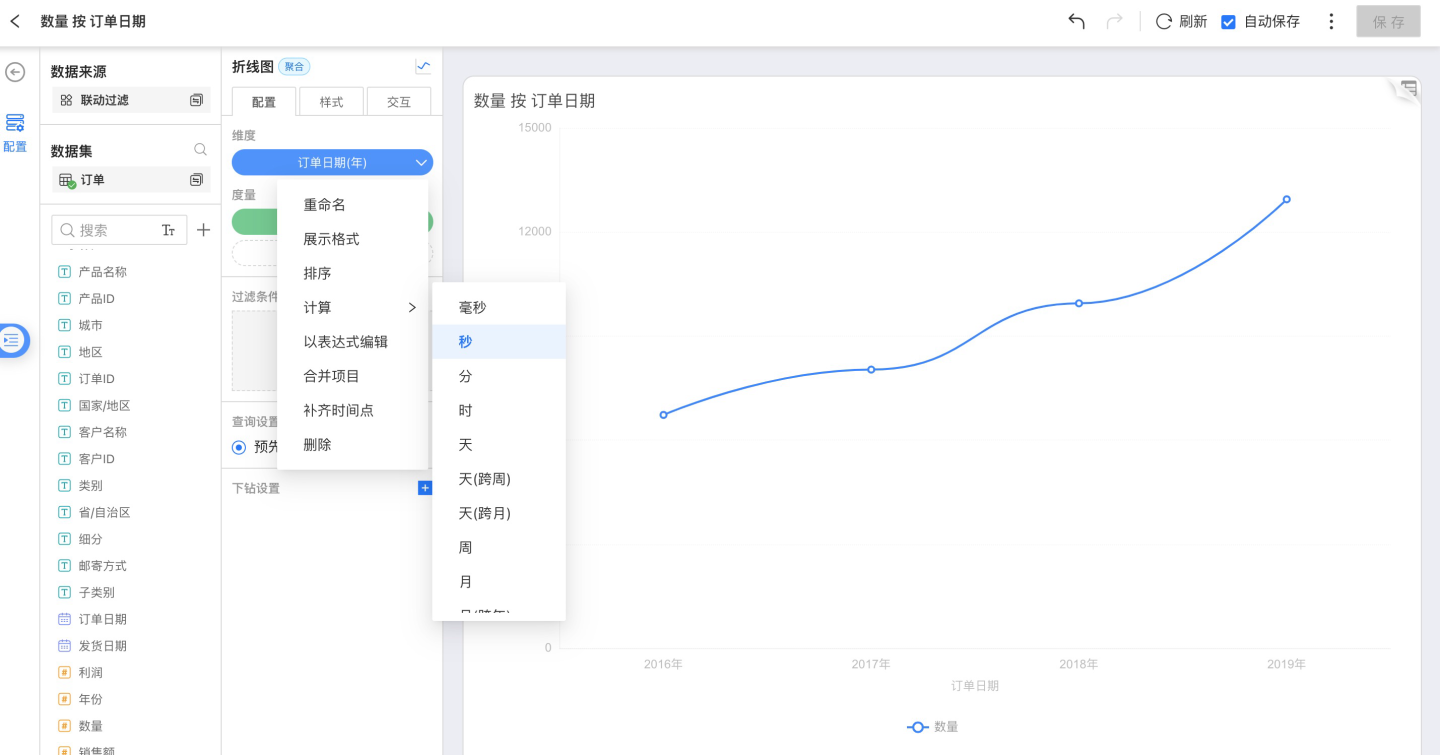Viewport: 1440px width, 755px height.
Task: Collapse panel with circled left arrow
Action: (x=15, y=72)
